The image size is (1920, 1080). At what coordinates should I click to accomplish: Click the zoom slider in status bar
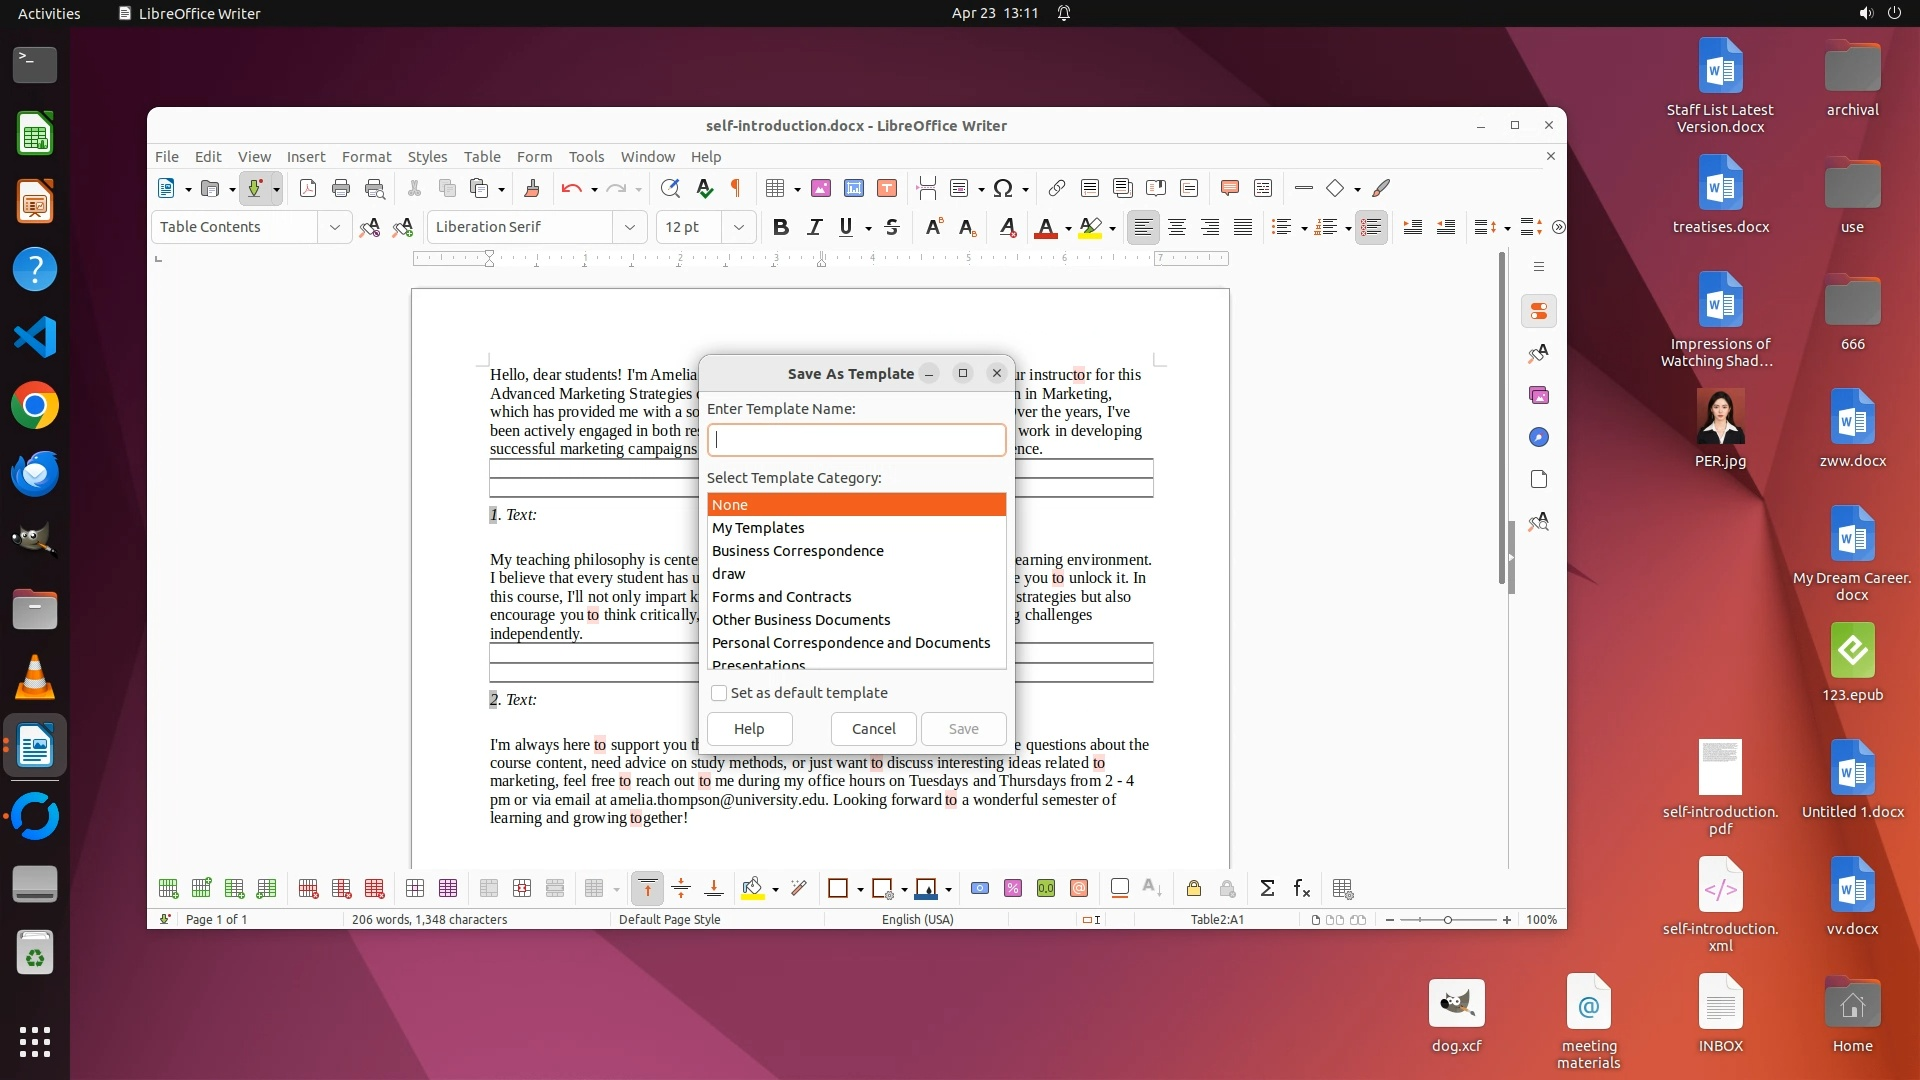click(x=1447, y=920)
